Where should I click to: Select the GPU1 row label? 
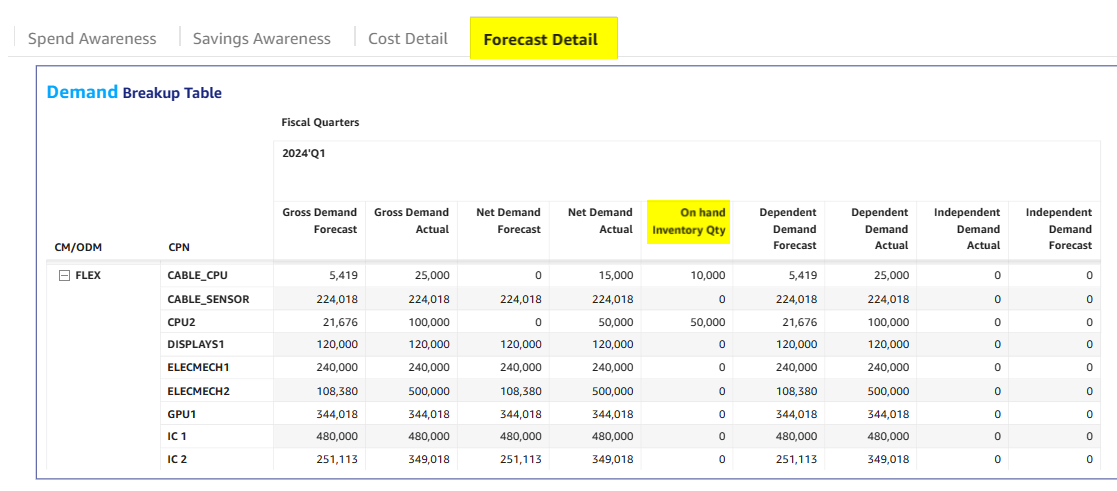(x=182, y=414)
